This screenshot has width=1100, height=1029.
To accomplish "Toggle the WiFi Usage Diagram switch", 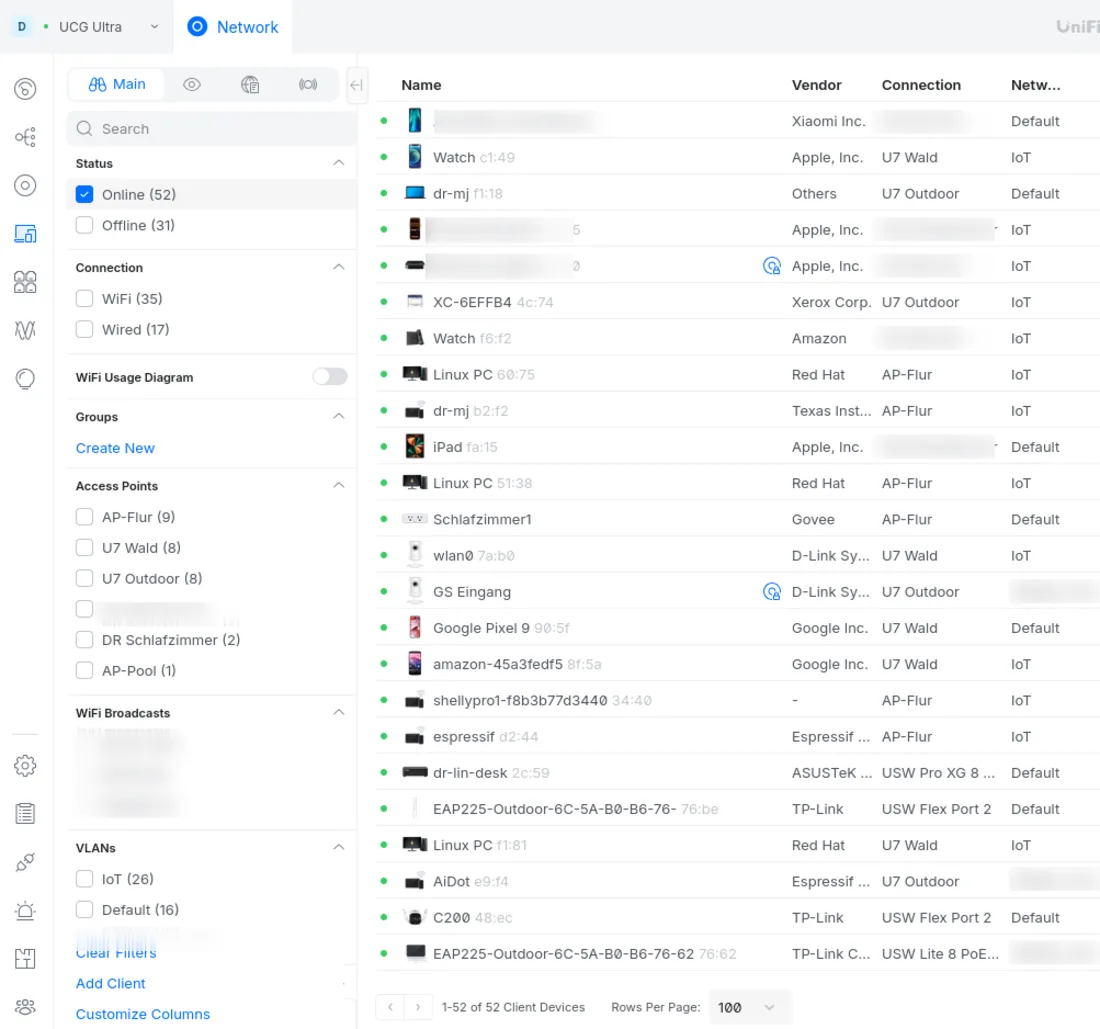I will tap(330, 377).
